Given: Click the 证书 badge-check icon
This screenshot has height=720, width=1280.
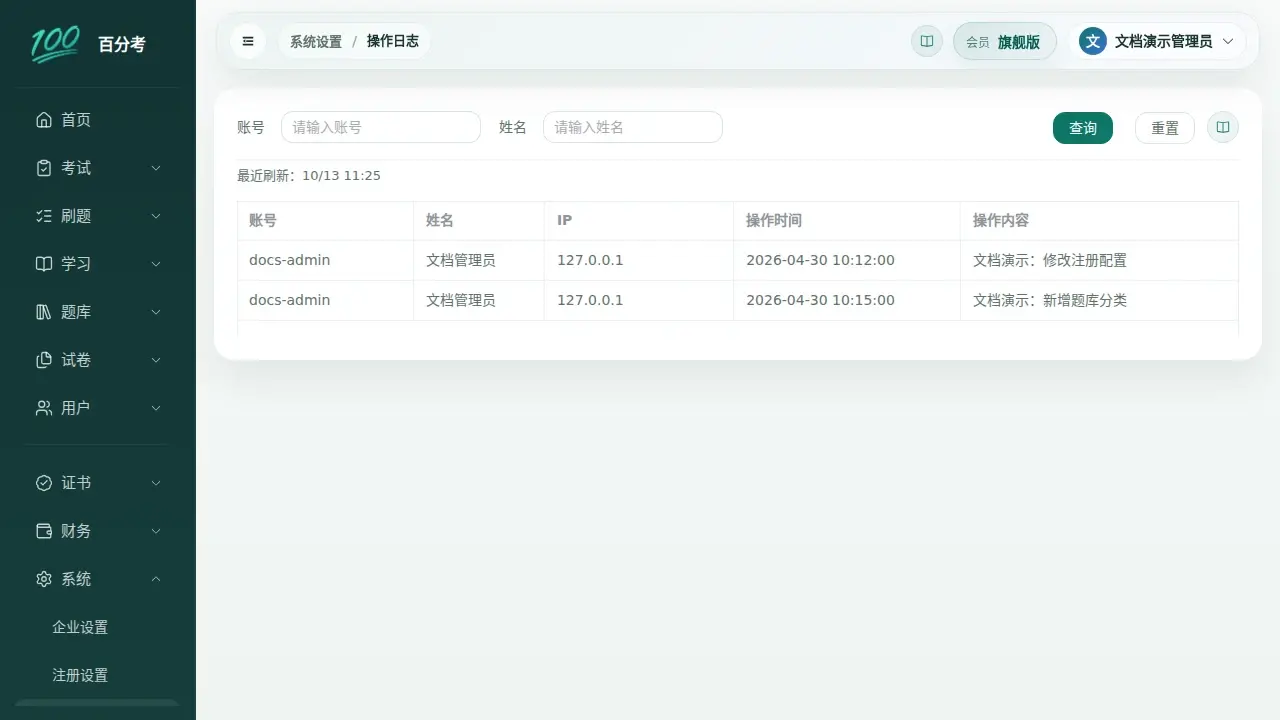Looking at the screenshot, I should pyautogui.click(x=44, y=483).
